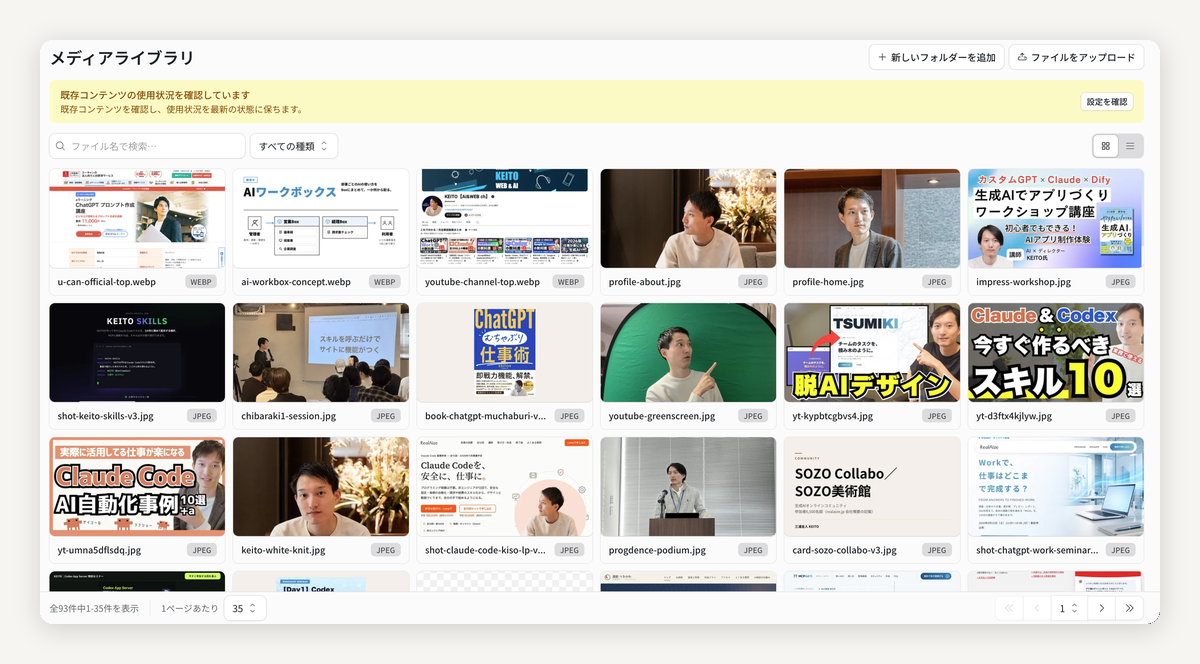Open the すべての種類 type filter dropdown
Screen dimensions: 1200x664
pyautogui.click(x=294, y=146)
